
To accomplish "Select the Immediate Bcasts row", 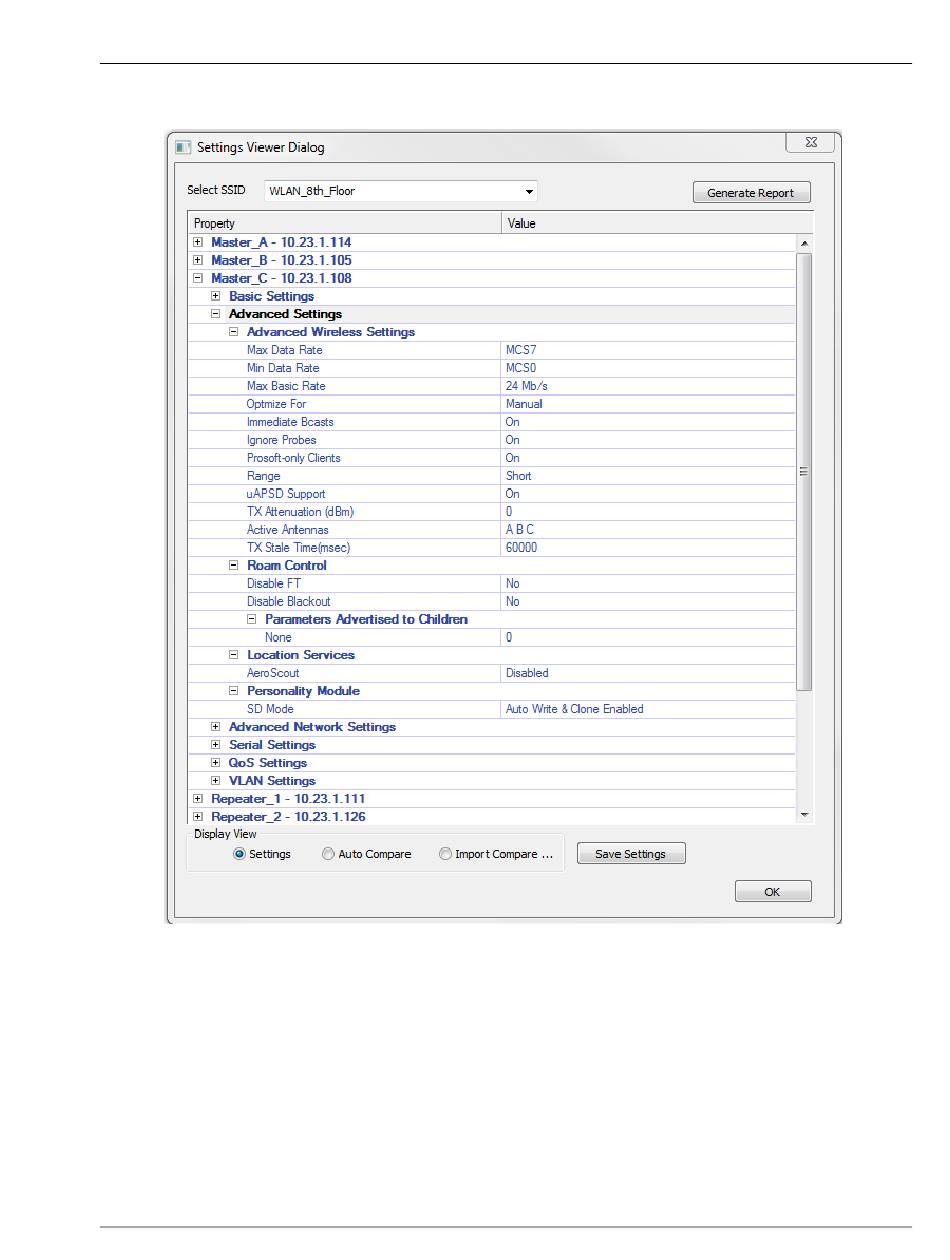I will [x=492, y=422].
